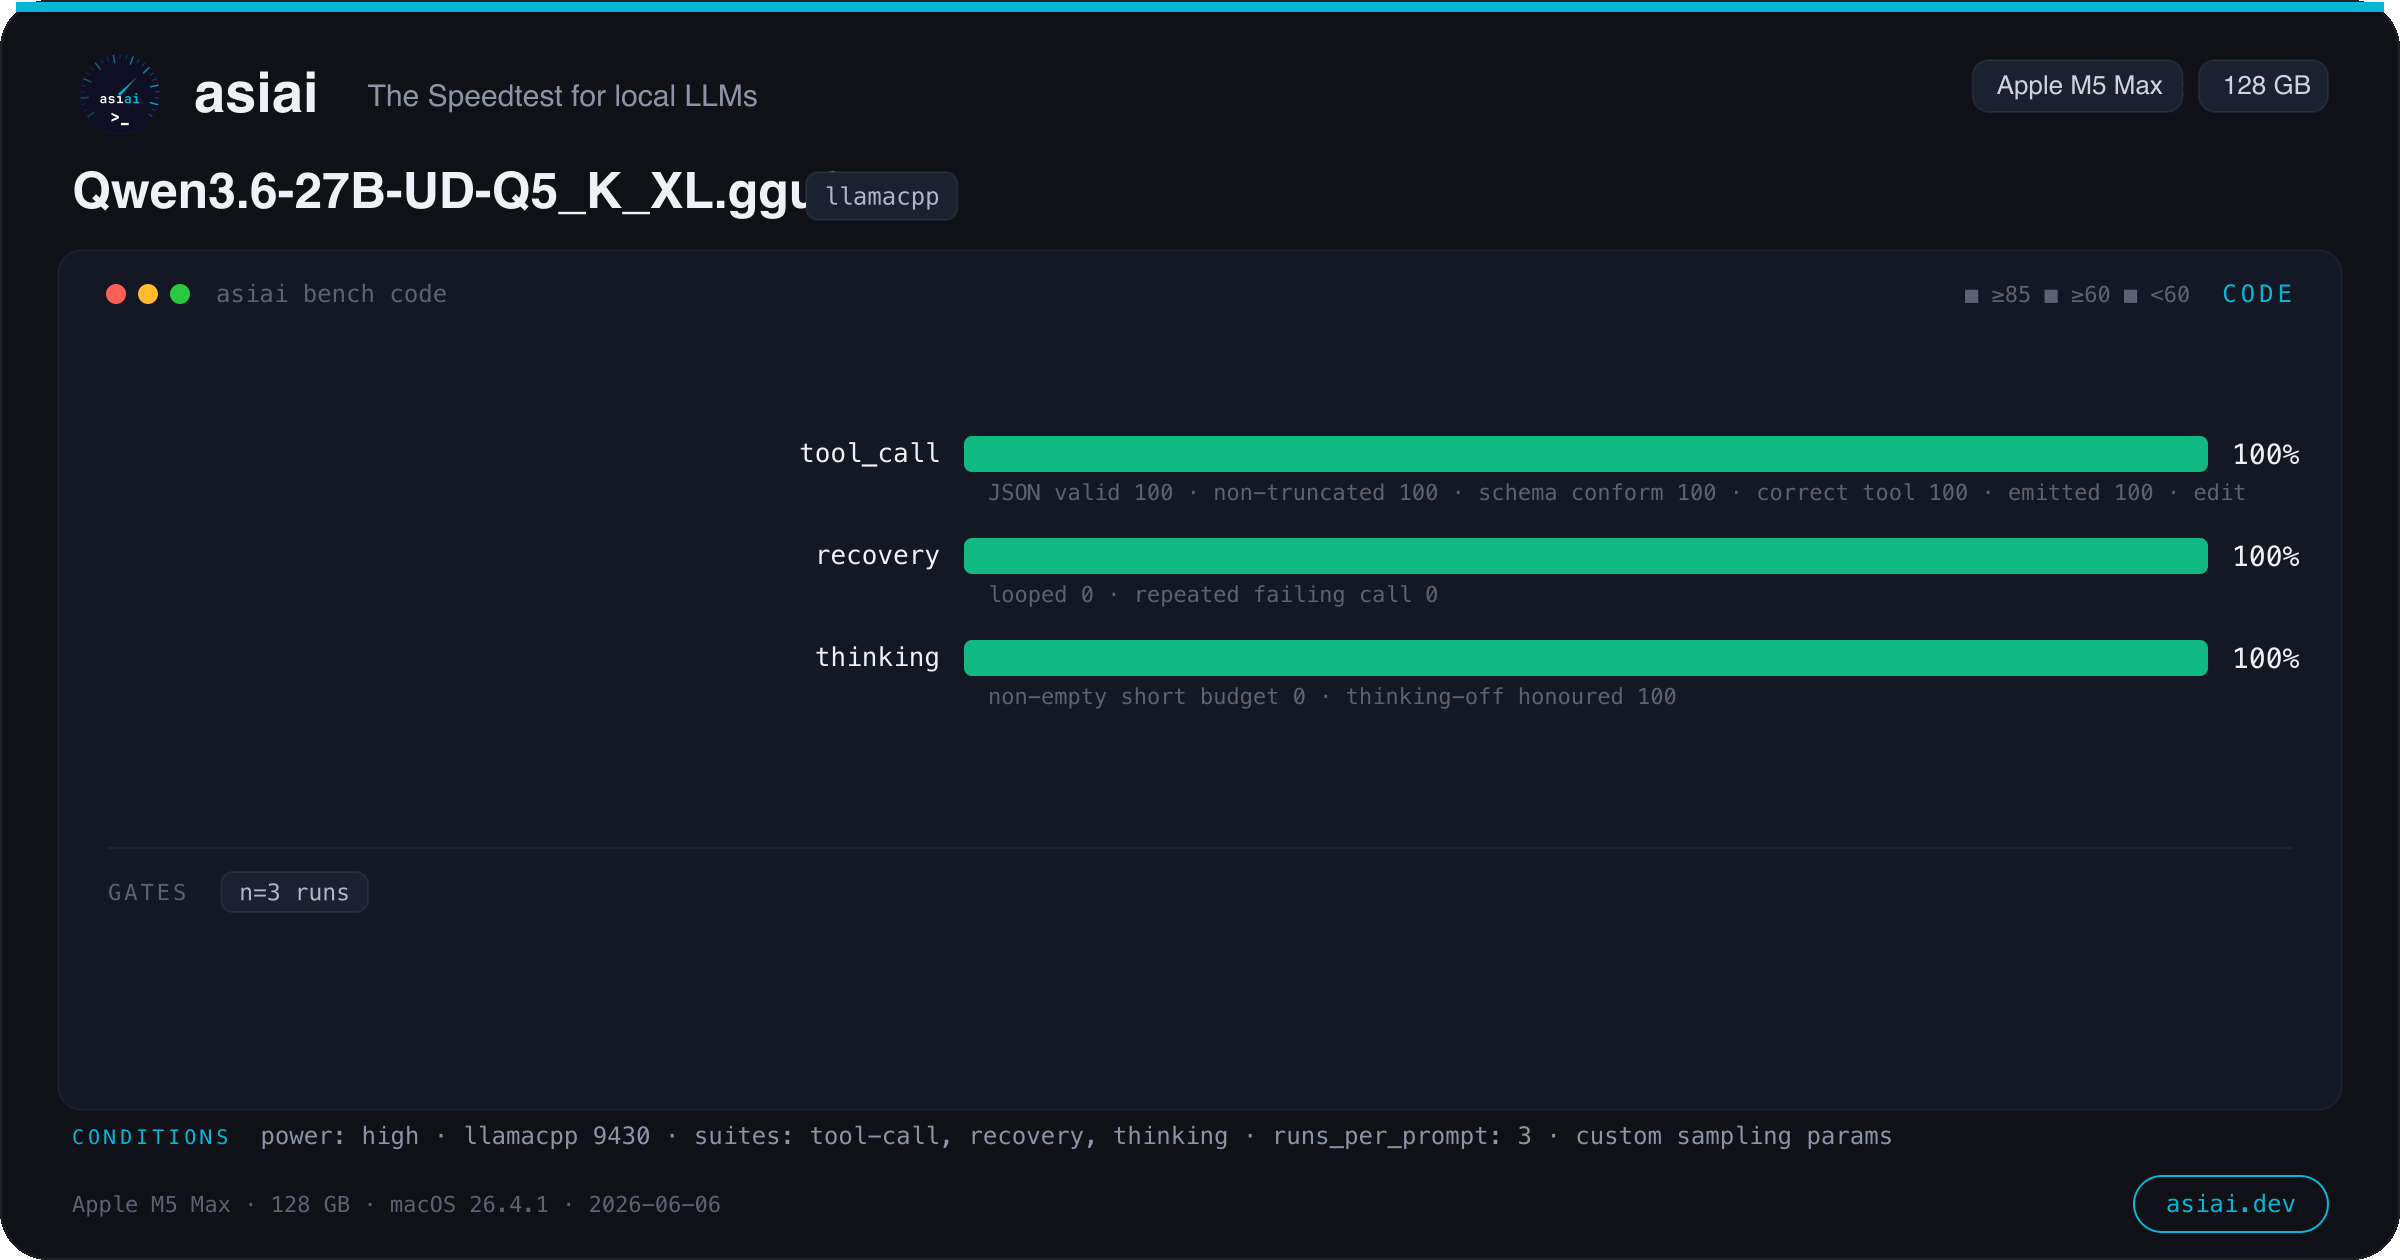The image size is (2400, 1260).
Task: Click the Apple M5 Max badge
Action: (2078, 86)
